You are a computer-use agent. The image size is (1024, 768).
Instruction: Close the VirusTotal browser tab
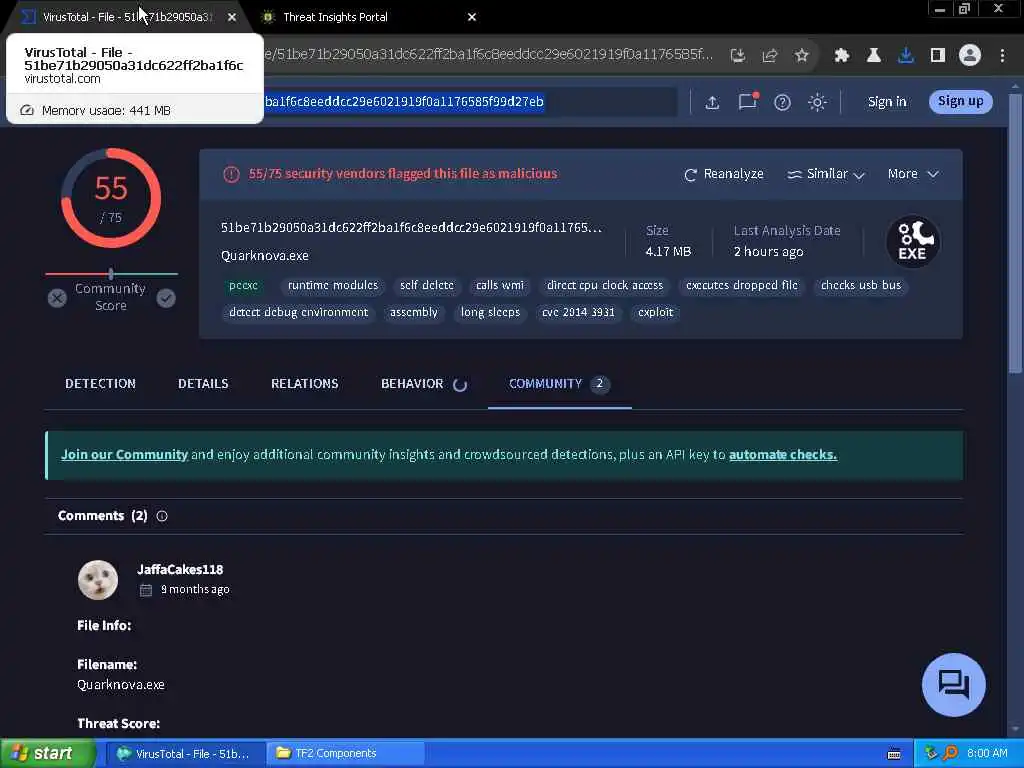pos(232,17)
